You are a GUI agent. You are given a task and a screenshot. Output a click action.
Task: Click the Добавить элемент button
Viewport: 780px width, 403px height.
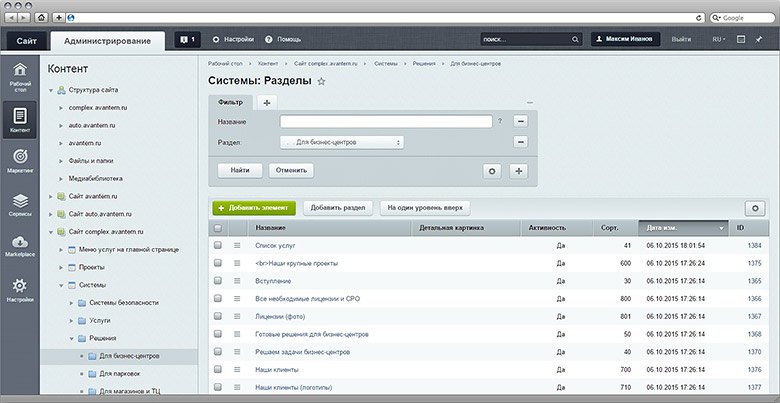click(x=253, y=207)
